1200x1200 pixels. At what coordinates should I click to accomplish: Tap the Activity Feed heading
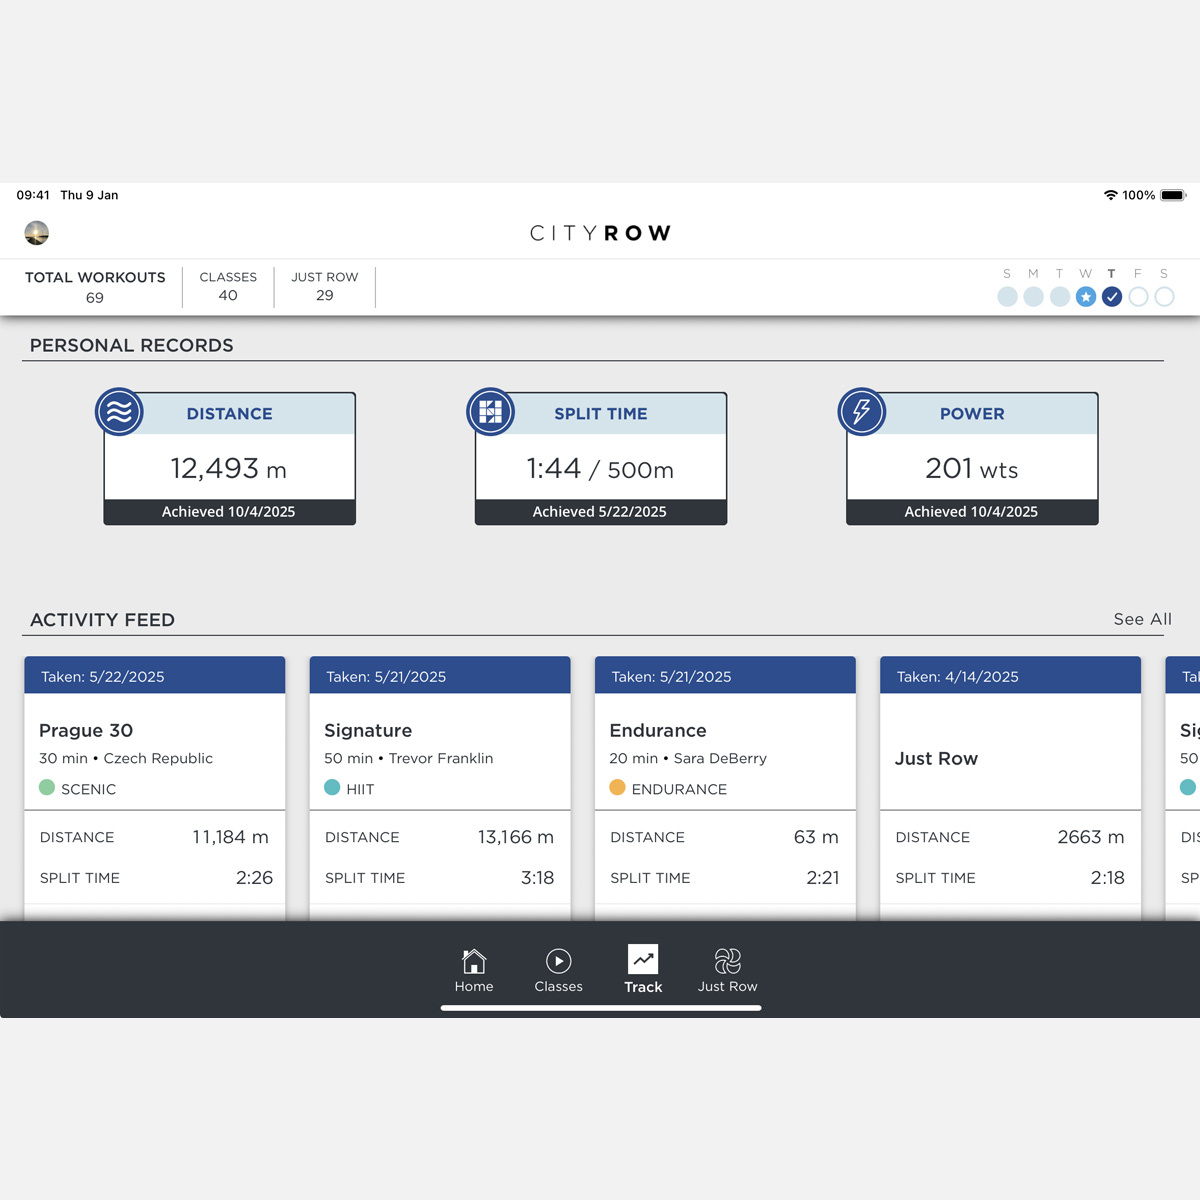(102, 620)
